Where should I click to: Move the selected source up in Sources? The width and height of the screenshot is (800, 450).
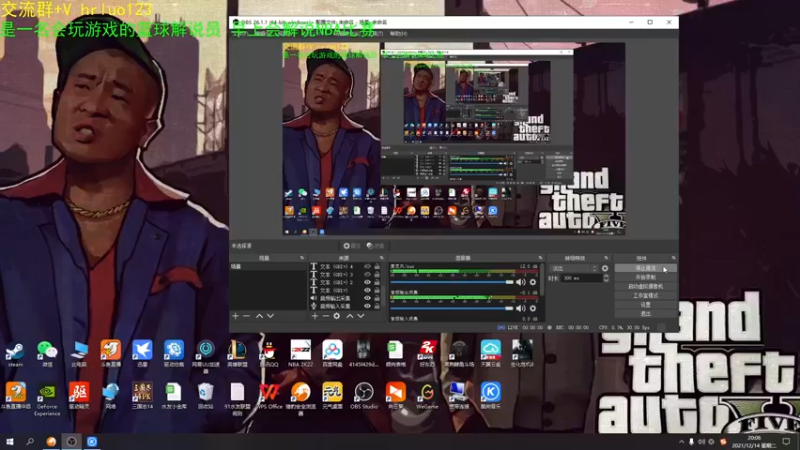pos(349,316)
